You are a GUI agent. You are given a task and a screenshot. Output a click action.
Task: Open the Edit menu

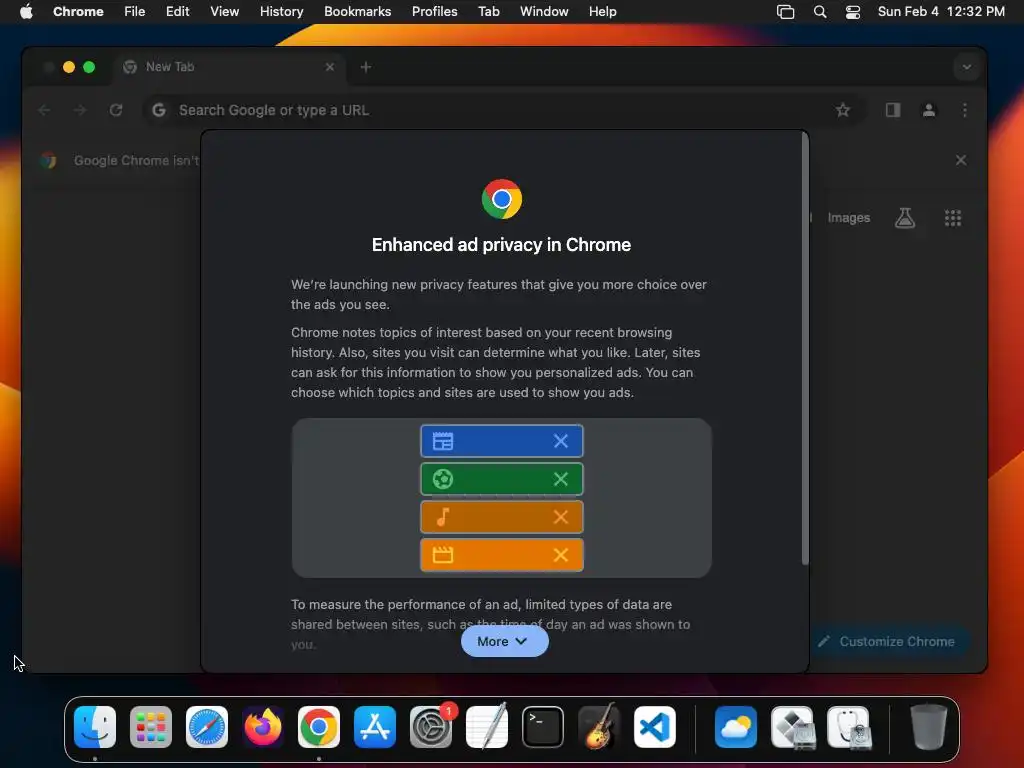(x=177, y=11)
